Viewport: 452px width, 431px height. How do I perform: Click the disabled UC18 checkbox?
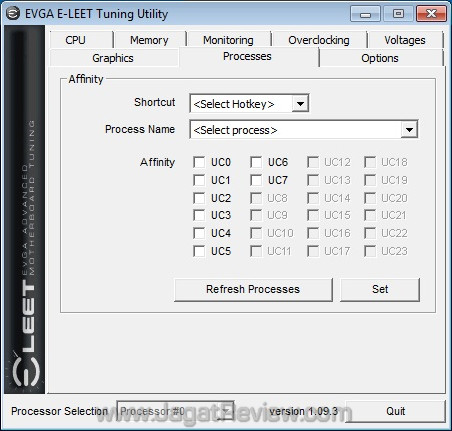[x=370, y=162]
